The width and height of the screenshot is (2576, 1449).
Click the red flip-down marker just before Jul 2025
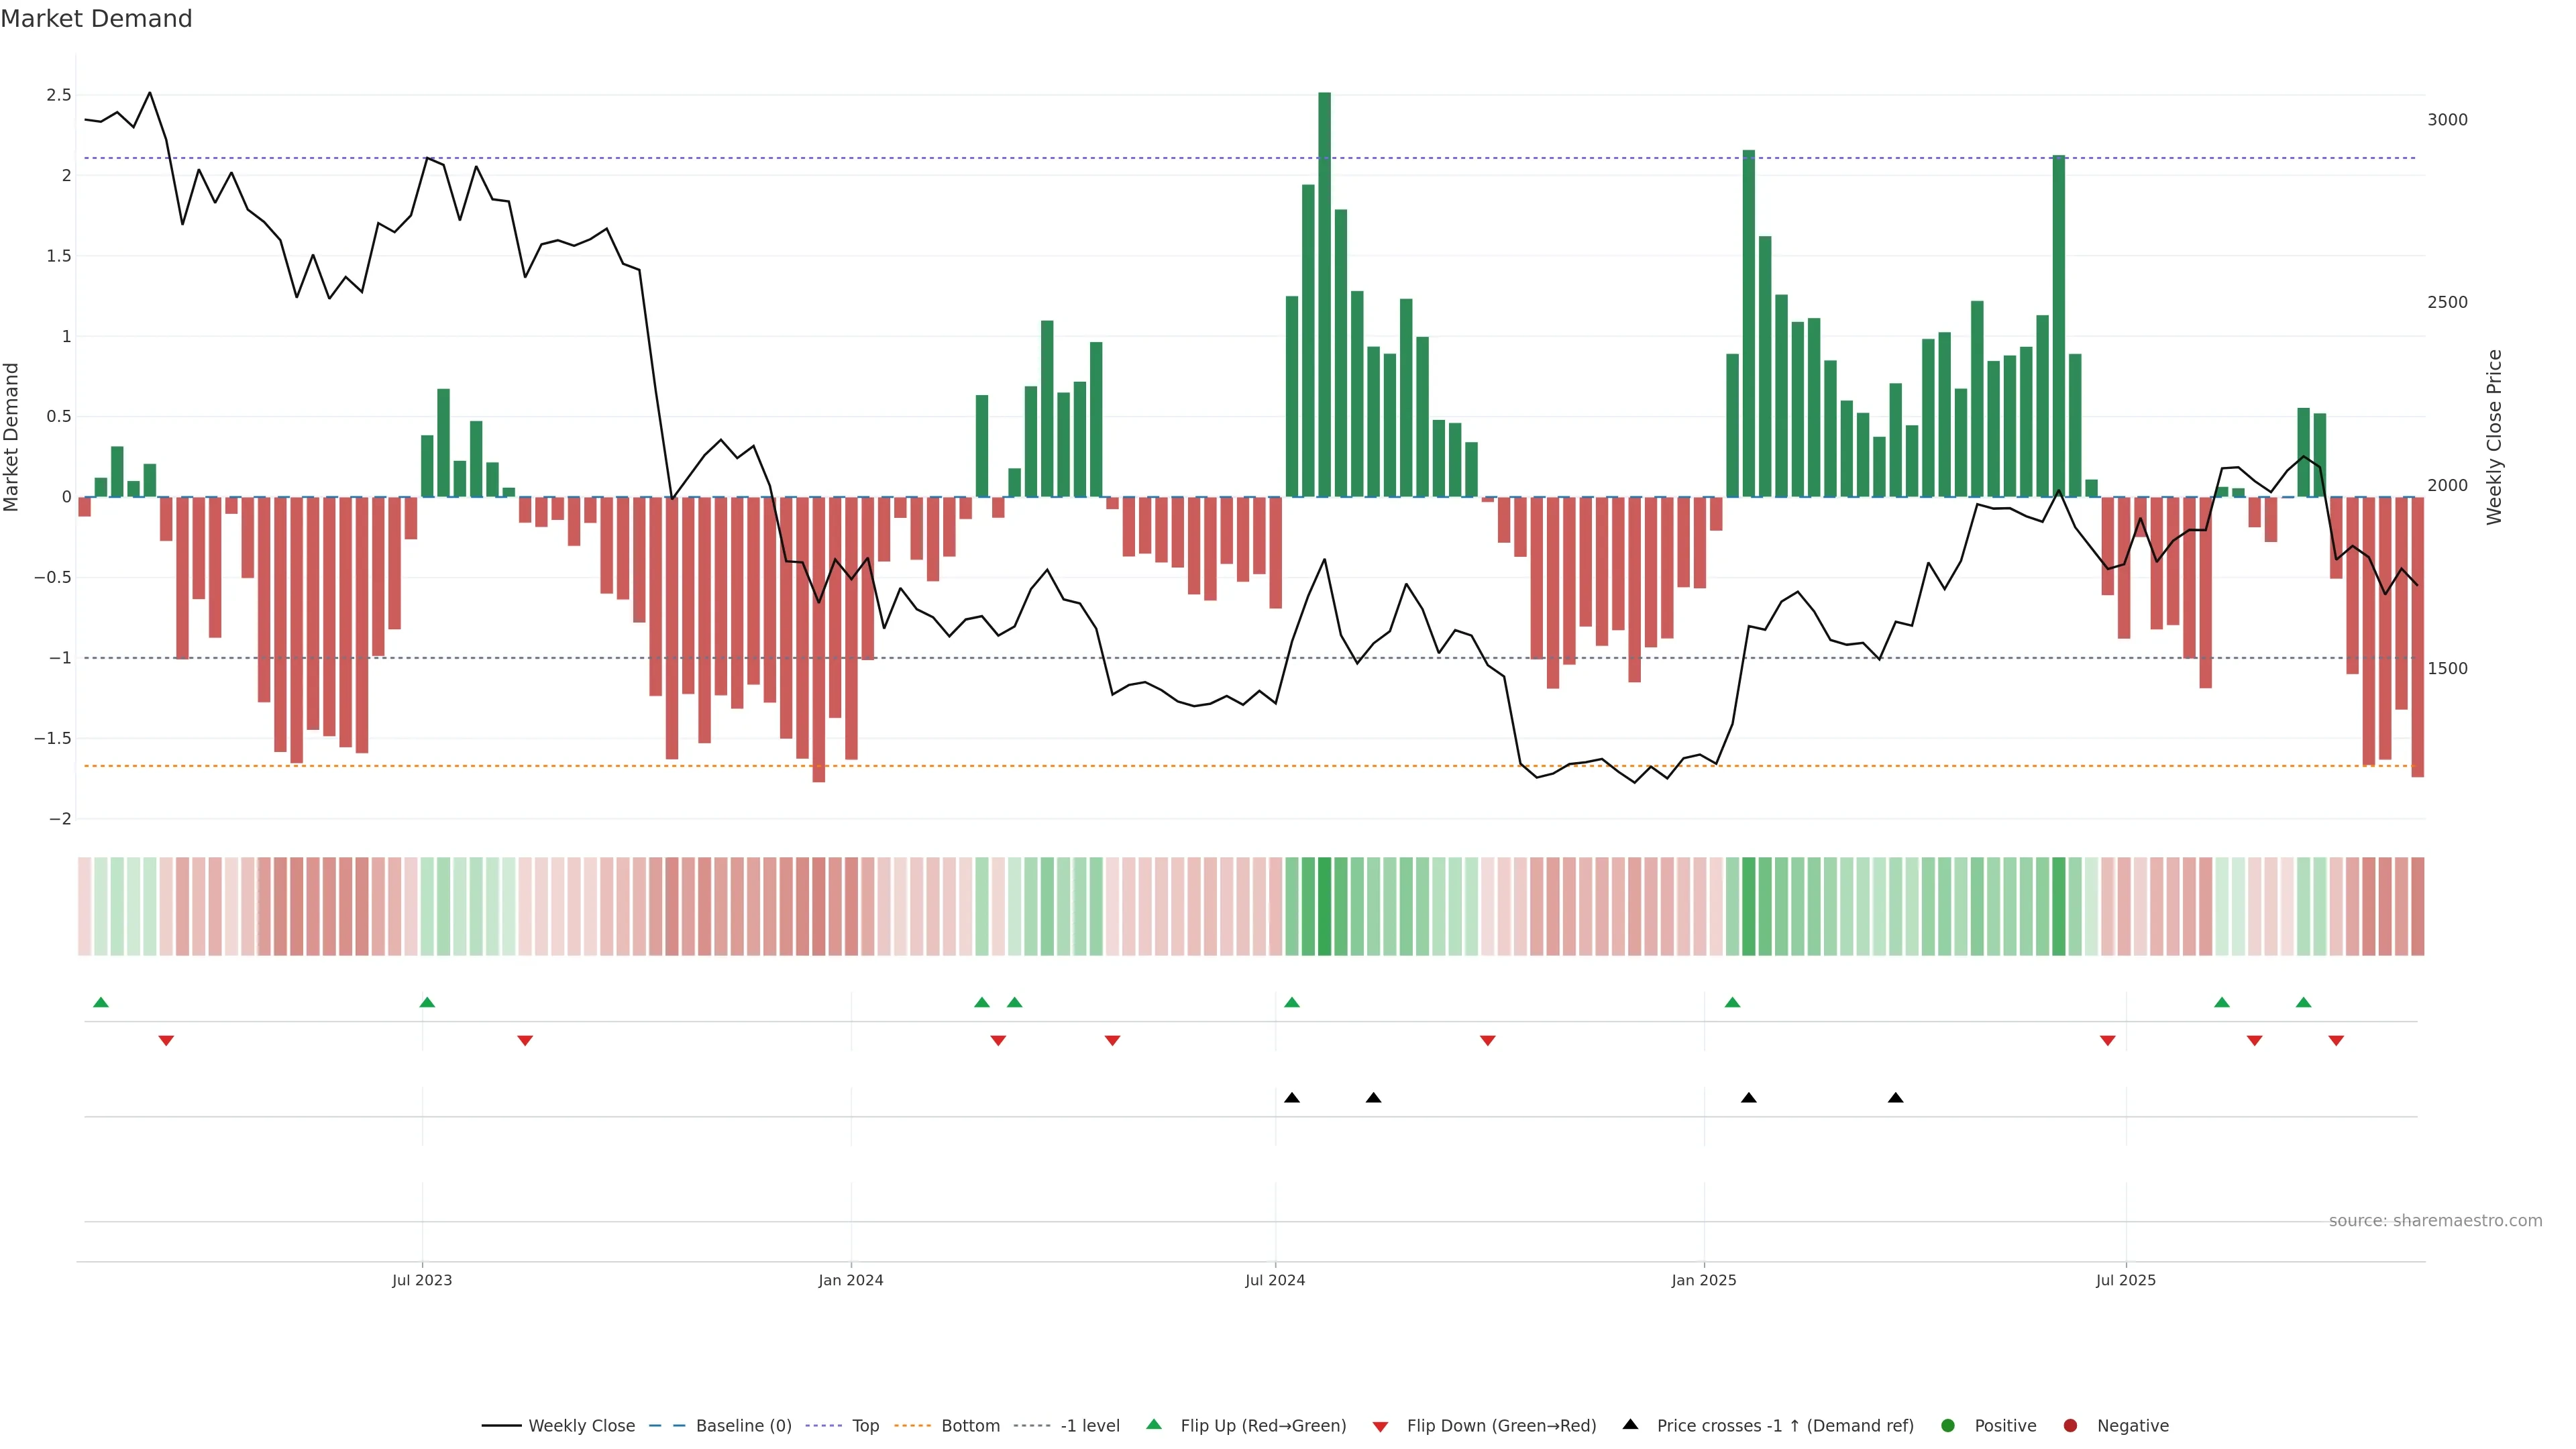tap(2107, 1041)
